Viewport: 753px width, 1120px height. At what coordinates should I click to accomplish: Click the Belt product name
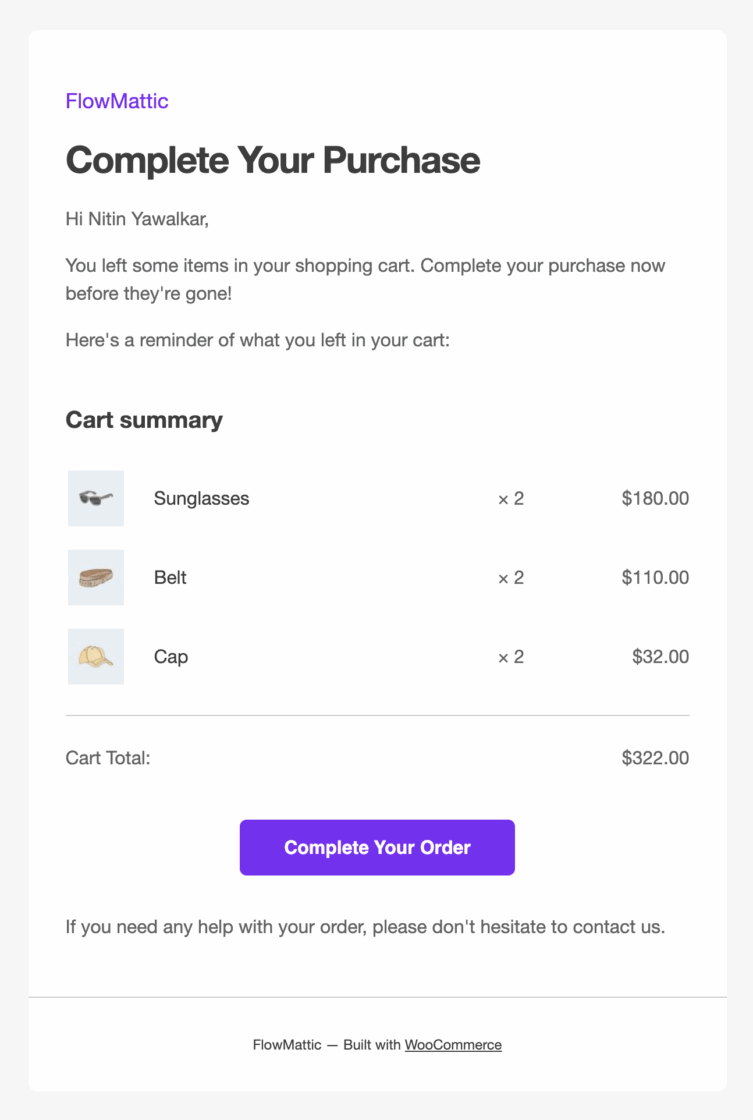(171, 577)
